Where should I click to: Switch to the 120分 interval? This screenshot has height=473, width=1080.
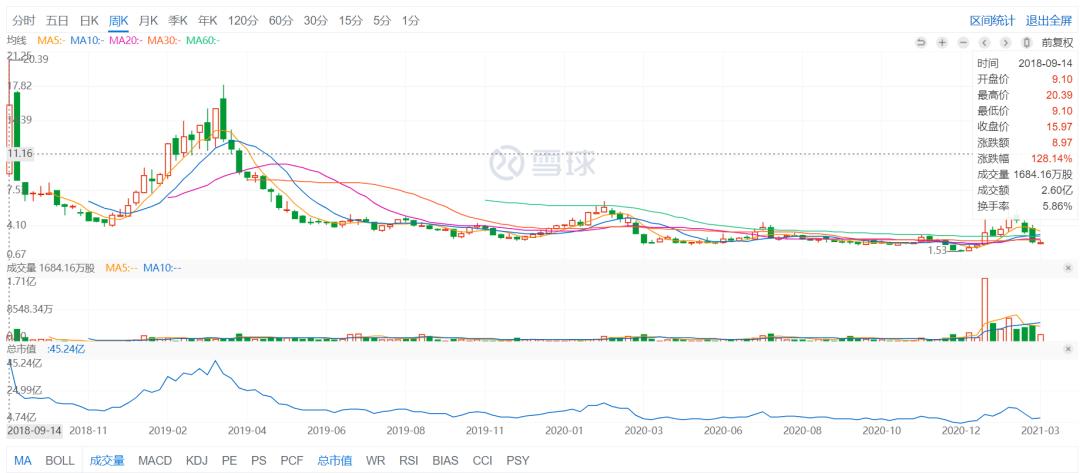[x=242, y=21]
